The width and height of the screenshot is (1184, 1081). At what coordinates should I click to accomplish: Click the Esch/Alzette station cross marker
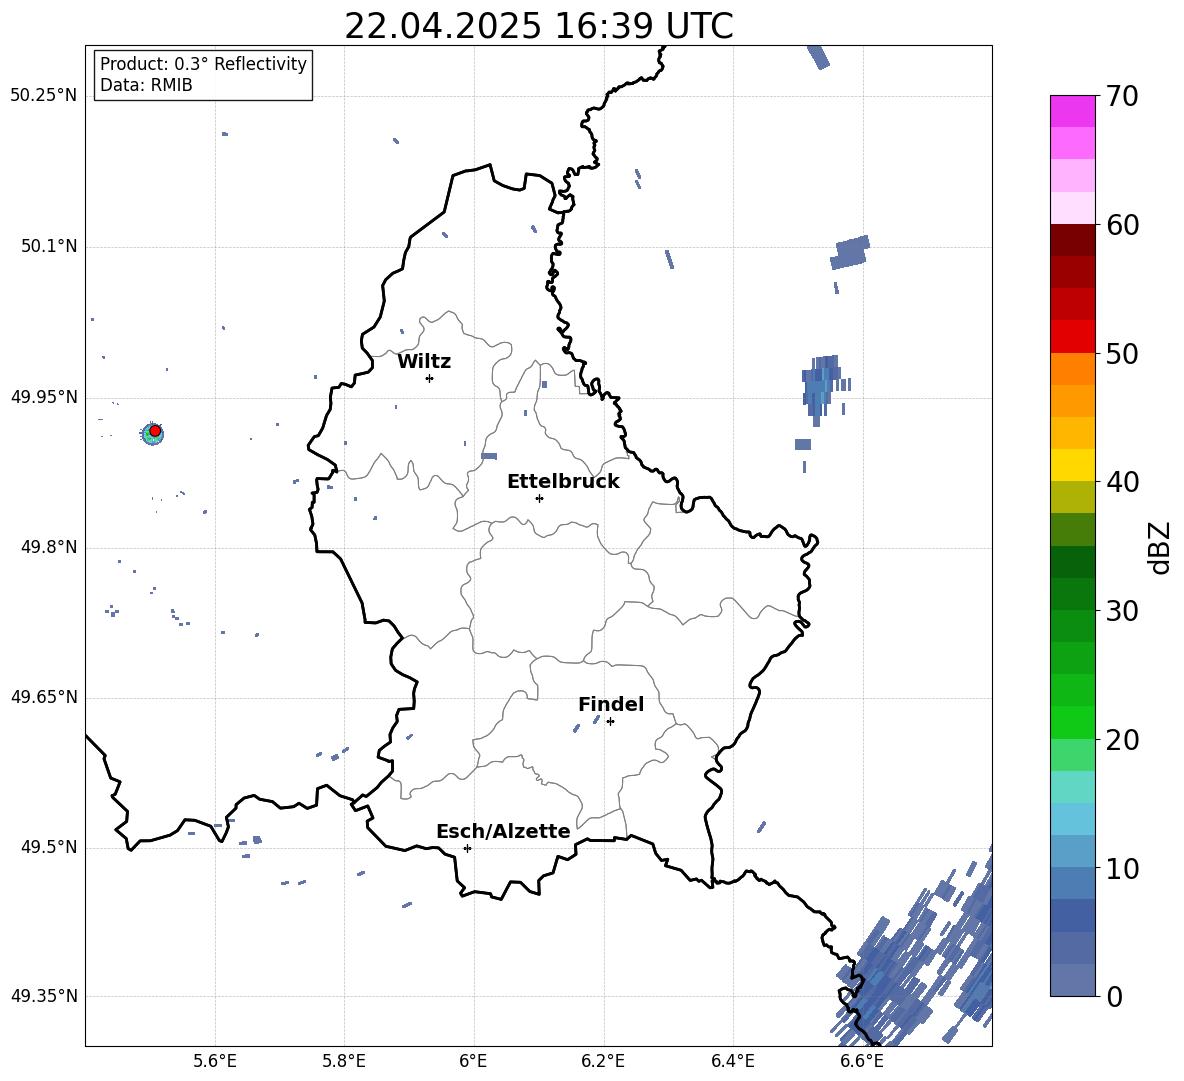467,848
